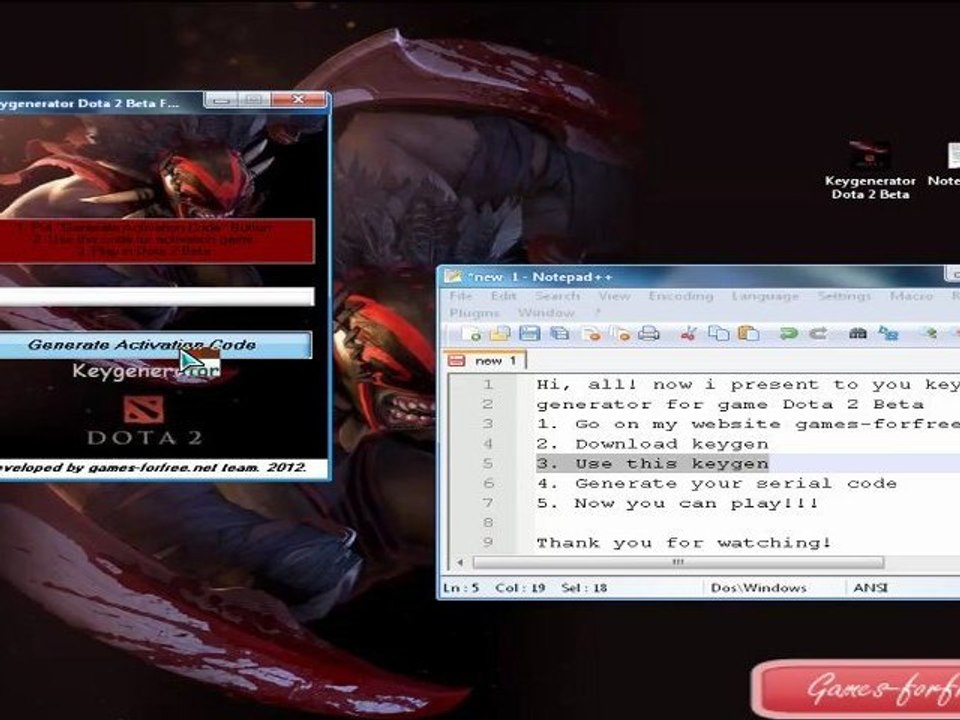Click line '4. Generate your serial code'
Viewport: 960px width, 720px height.
click(716, 483)
